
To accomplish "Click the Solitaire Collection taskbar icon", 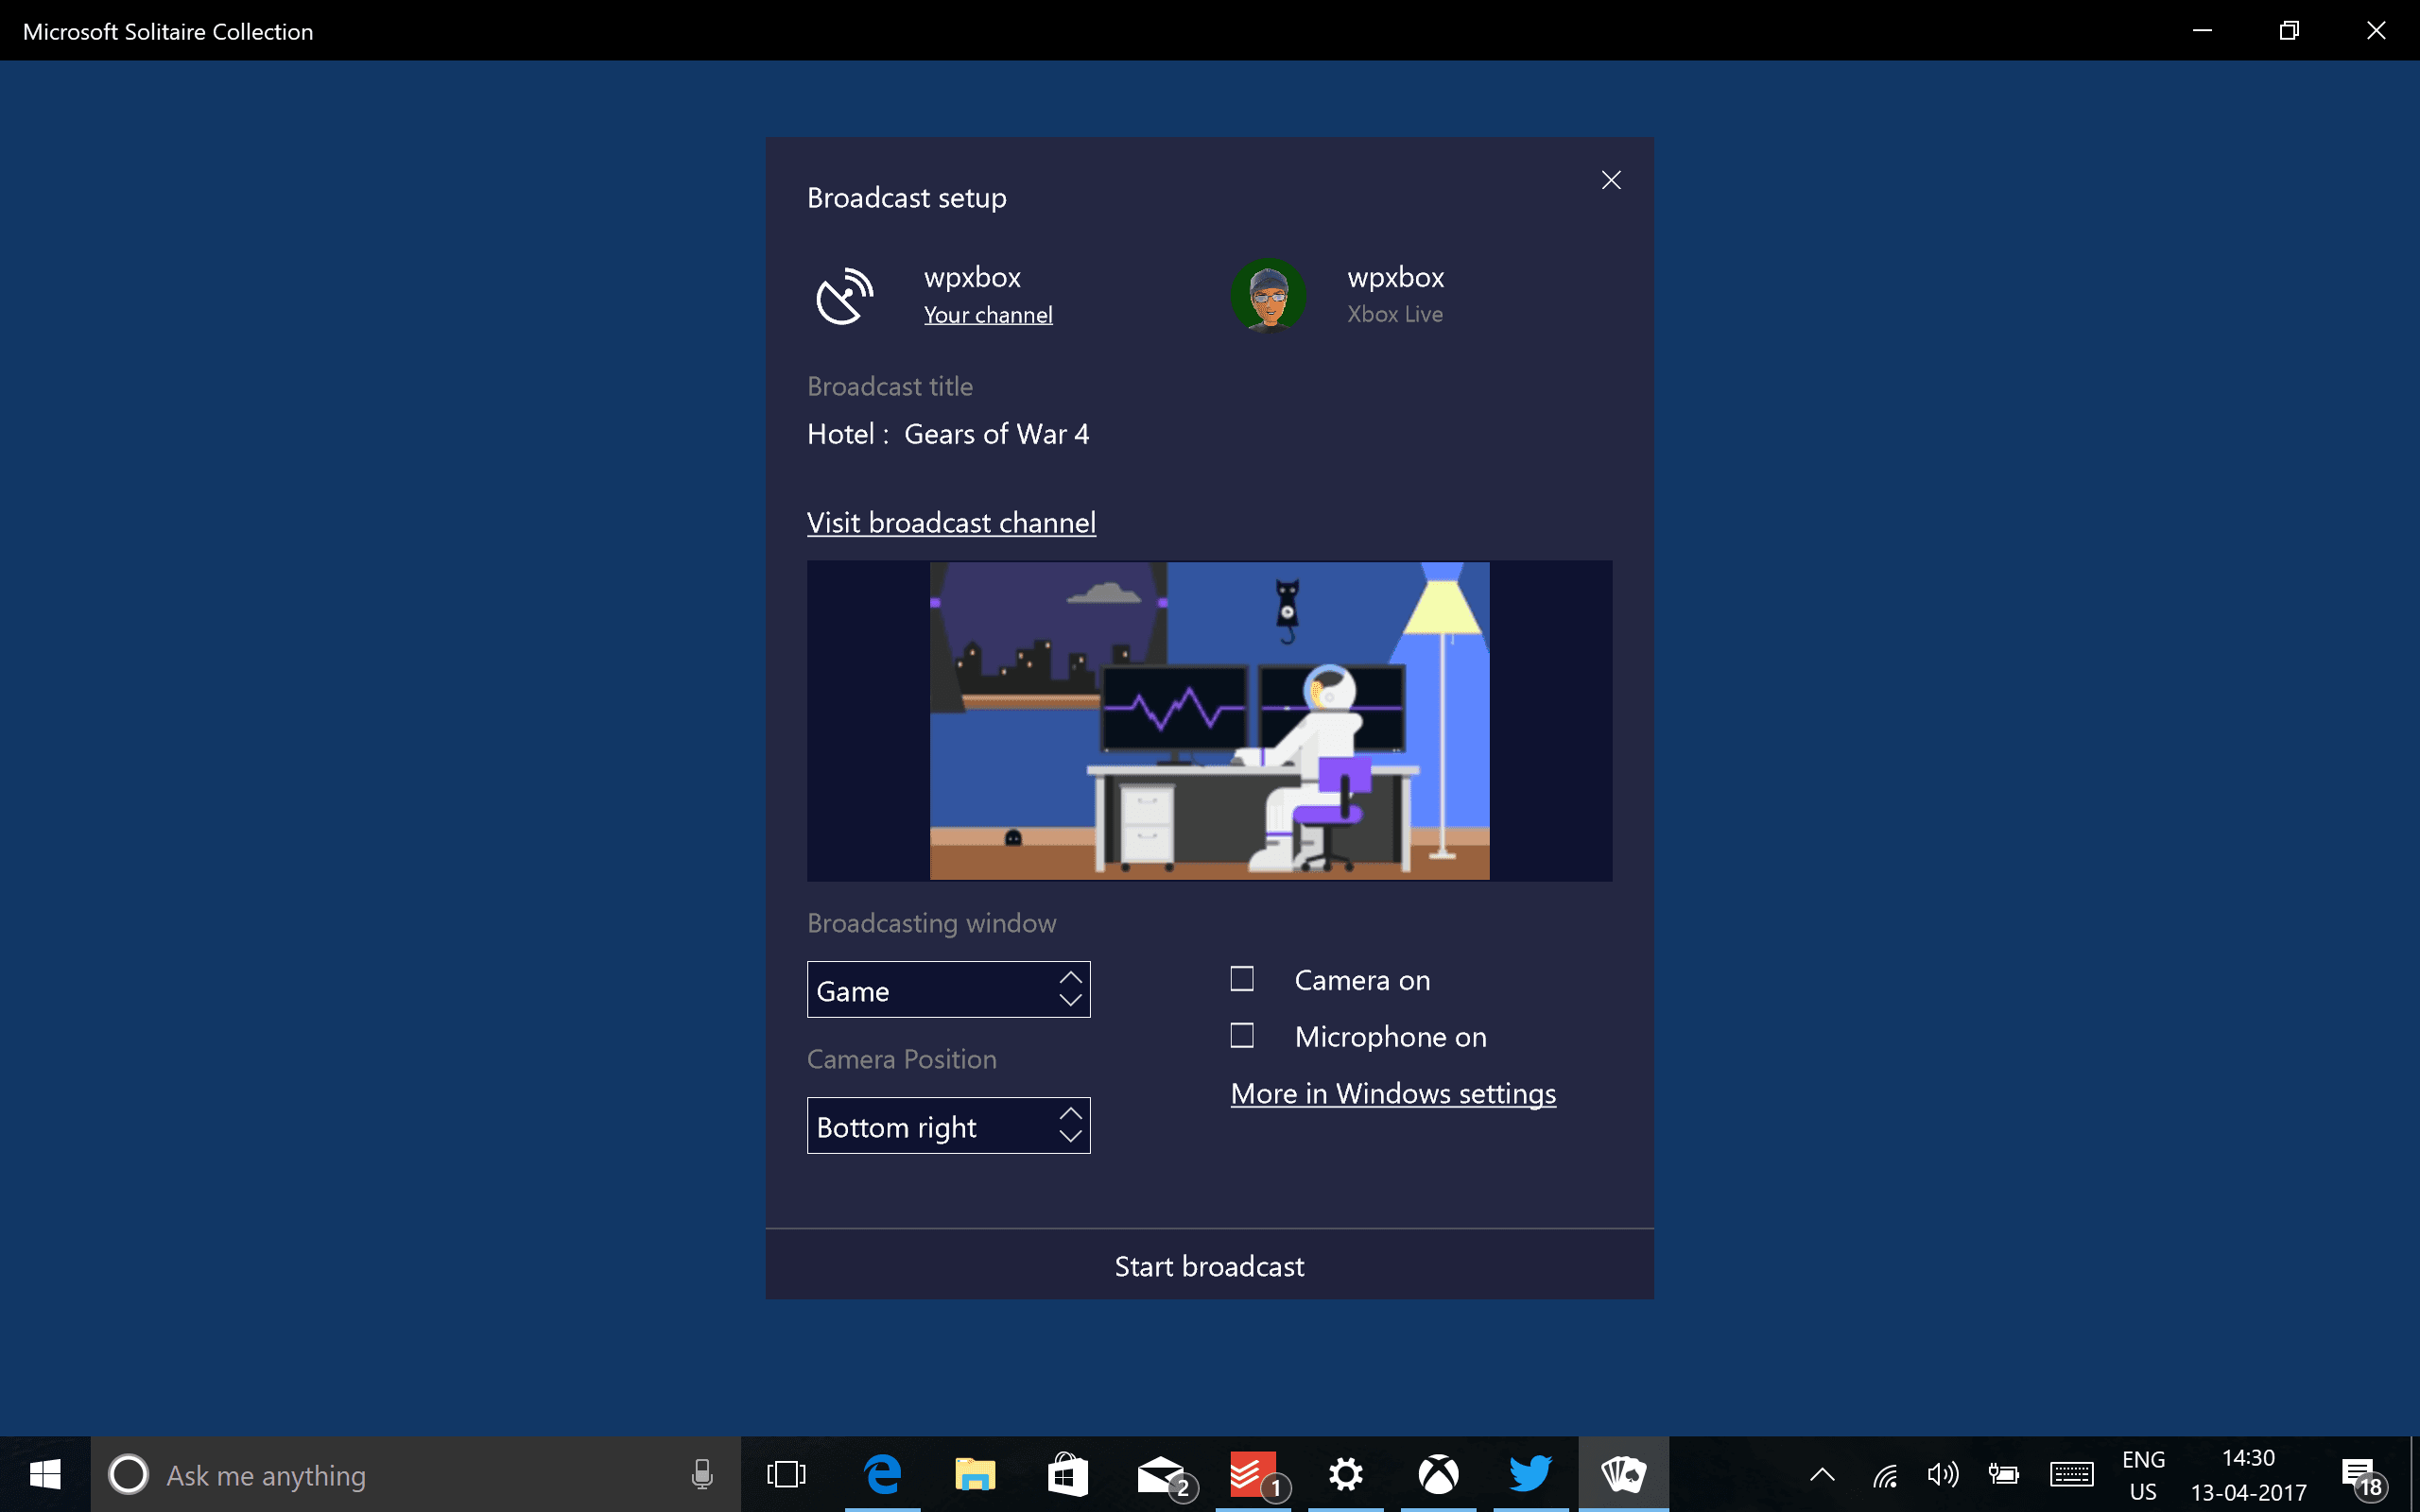I will point(1623,1474).
